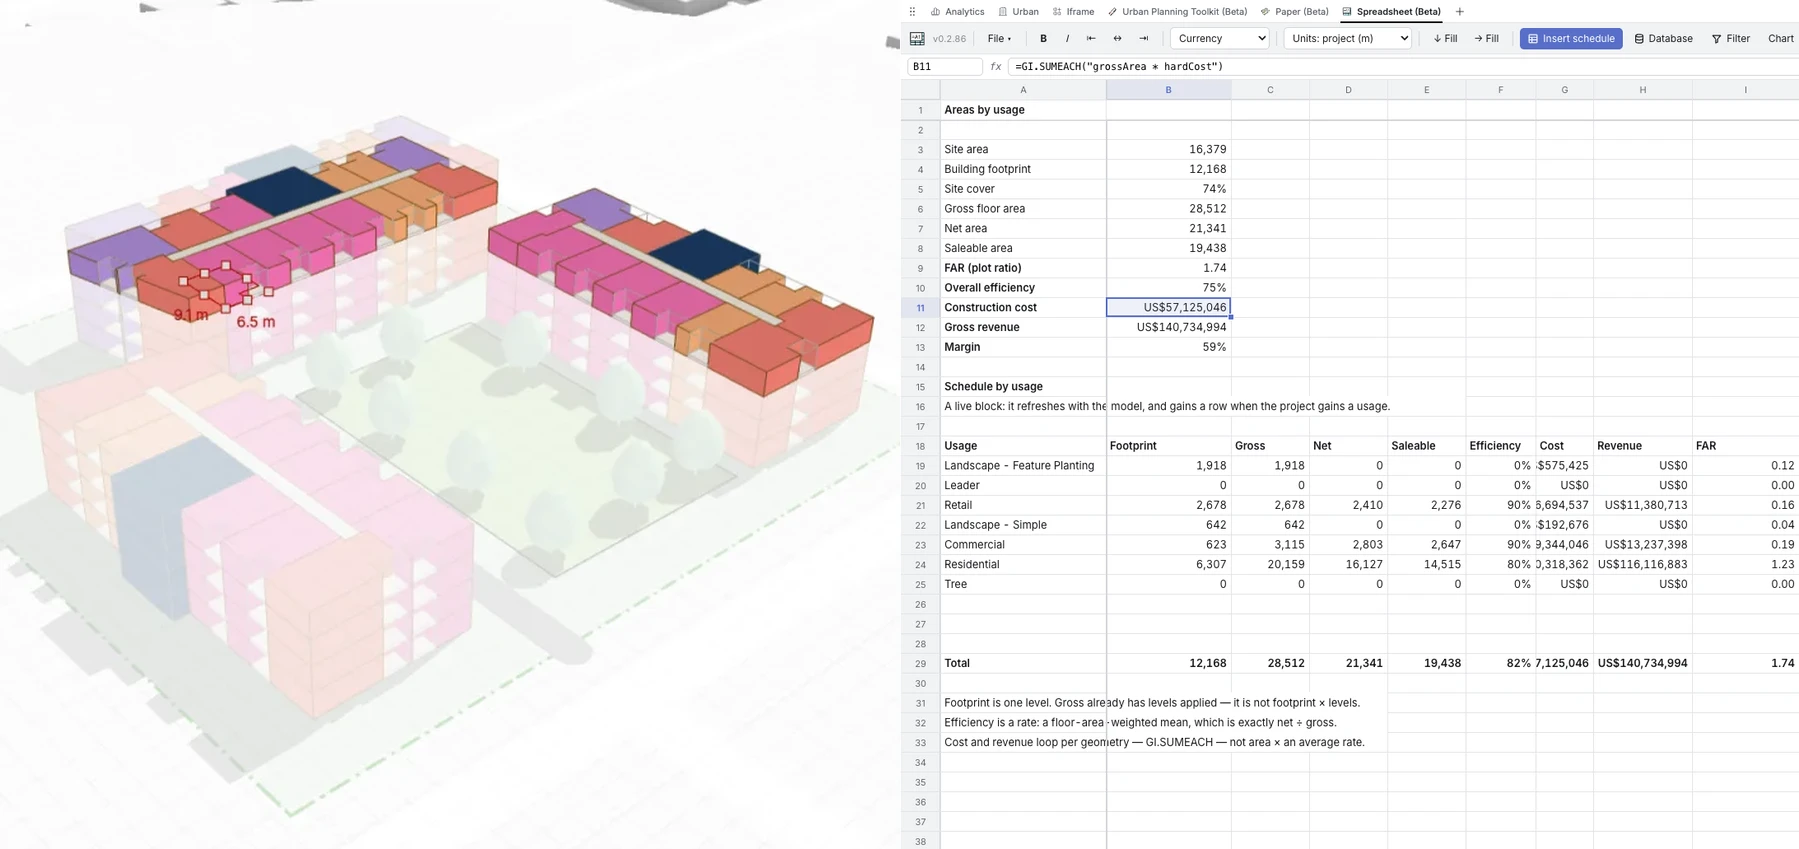Click the Chart button
The image size is (1799, 849).
(x=1780, y=39)
